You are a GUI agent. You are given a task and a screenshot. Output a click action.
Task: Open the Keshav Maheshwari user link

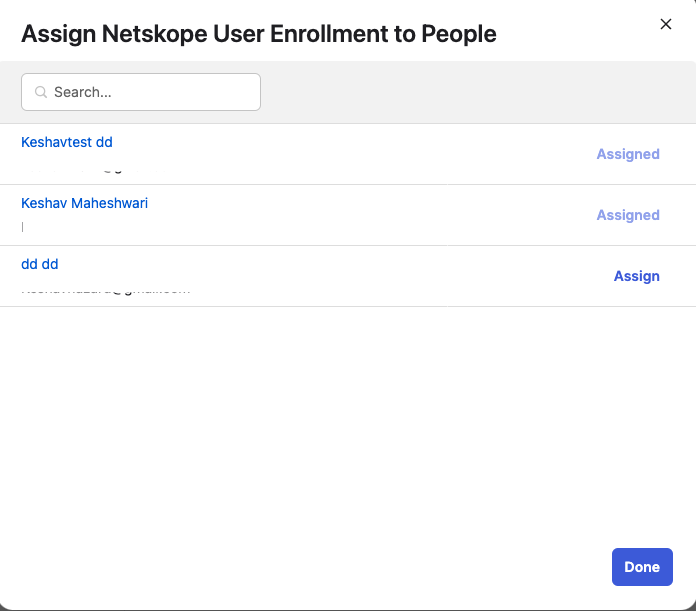point(84,203)
